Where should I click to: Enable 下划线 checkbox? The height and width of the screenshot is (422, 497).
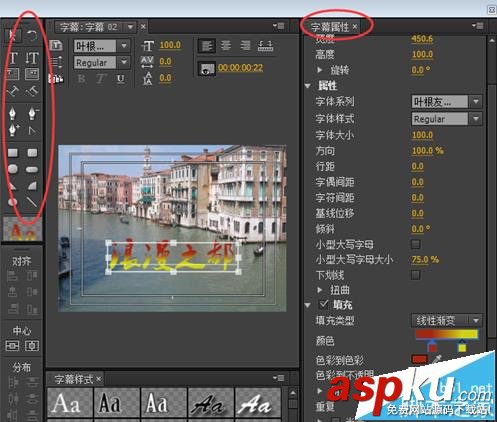tap(415, 275)
